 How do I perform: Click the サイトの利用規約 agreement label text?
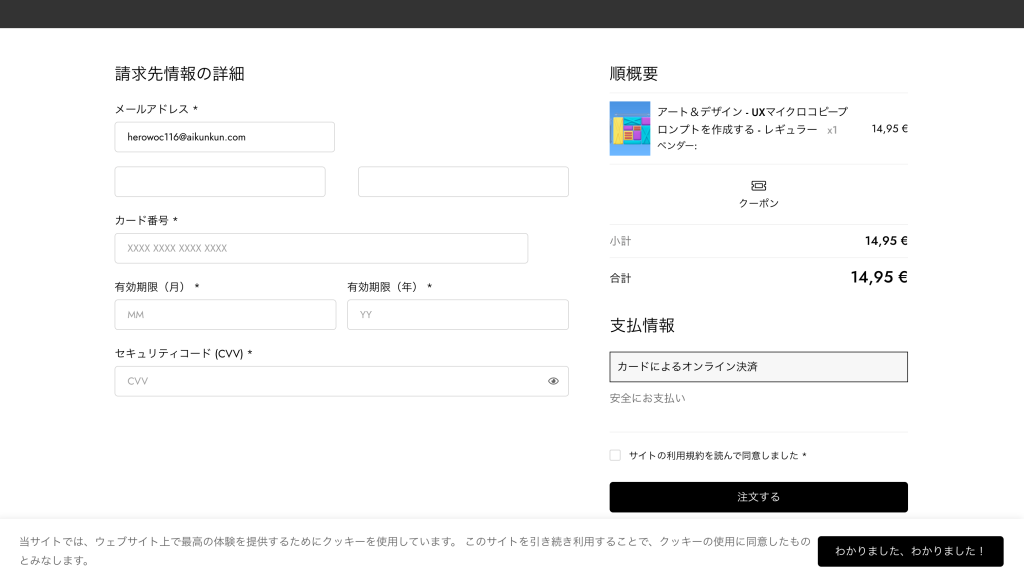[x=713, y=455]
